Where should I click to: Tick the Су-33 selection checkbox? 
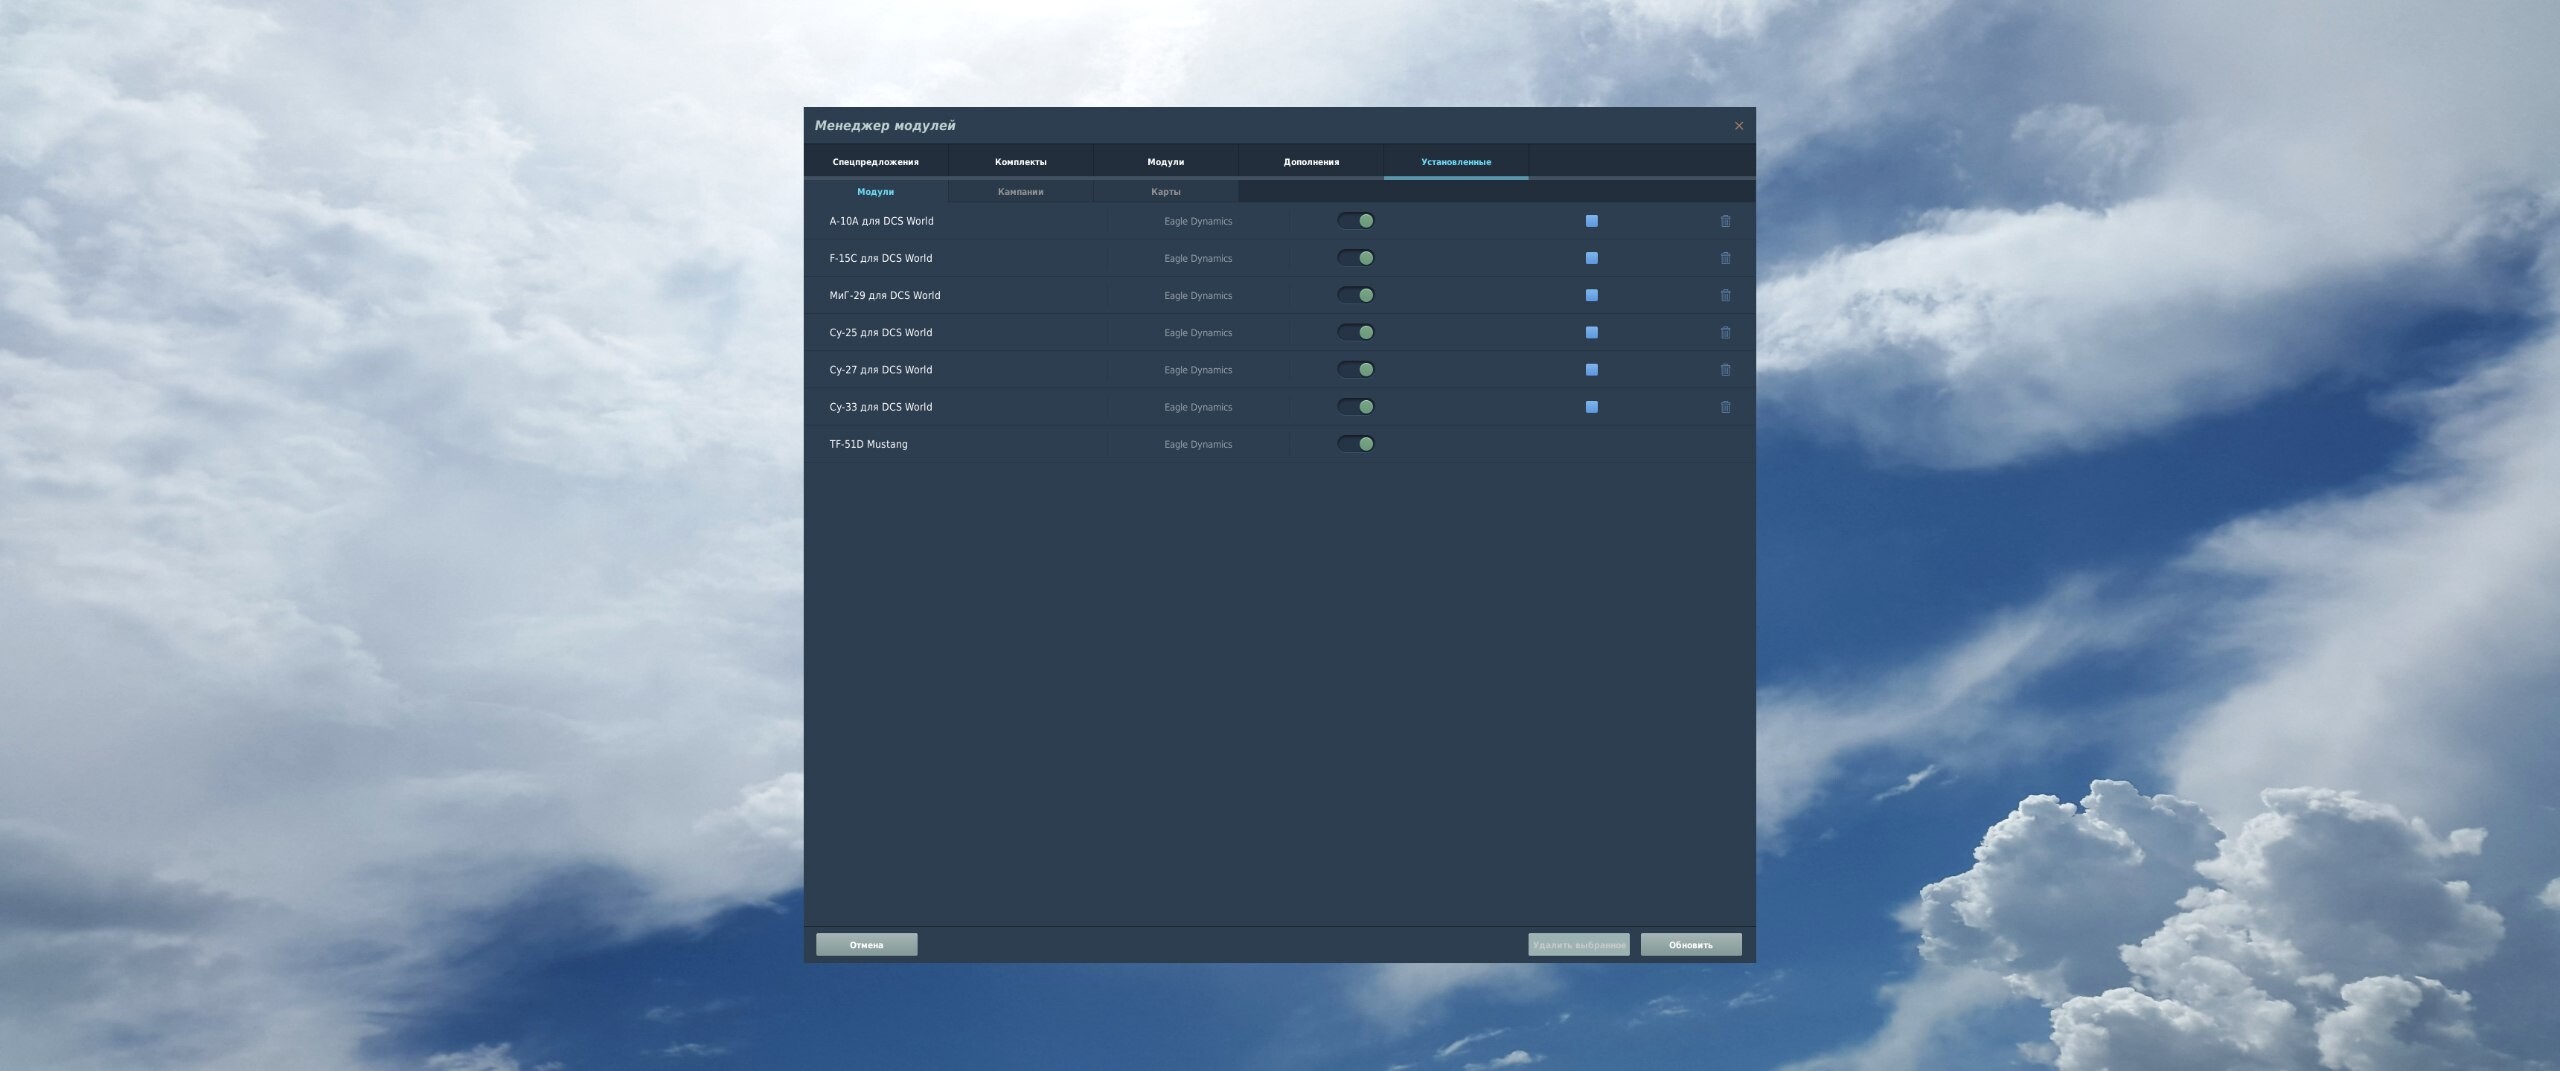(1592, 407)
